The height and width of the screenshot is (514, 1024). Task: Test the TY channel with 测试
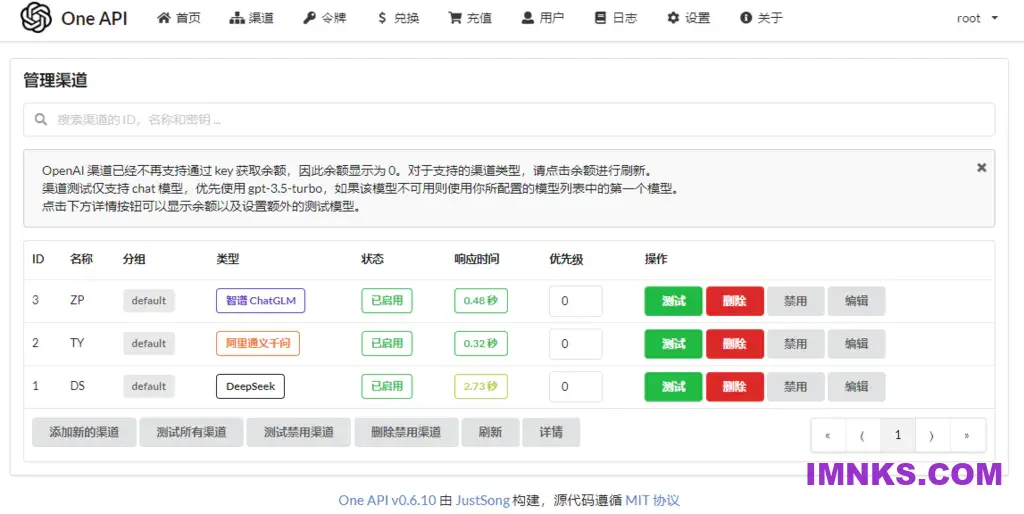click(x=673, y=344)
